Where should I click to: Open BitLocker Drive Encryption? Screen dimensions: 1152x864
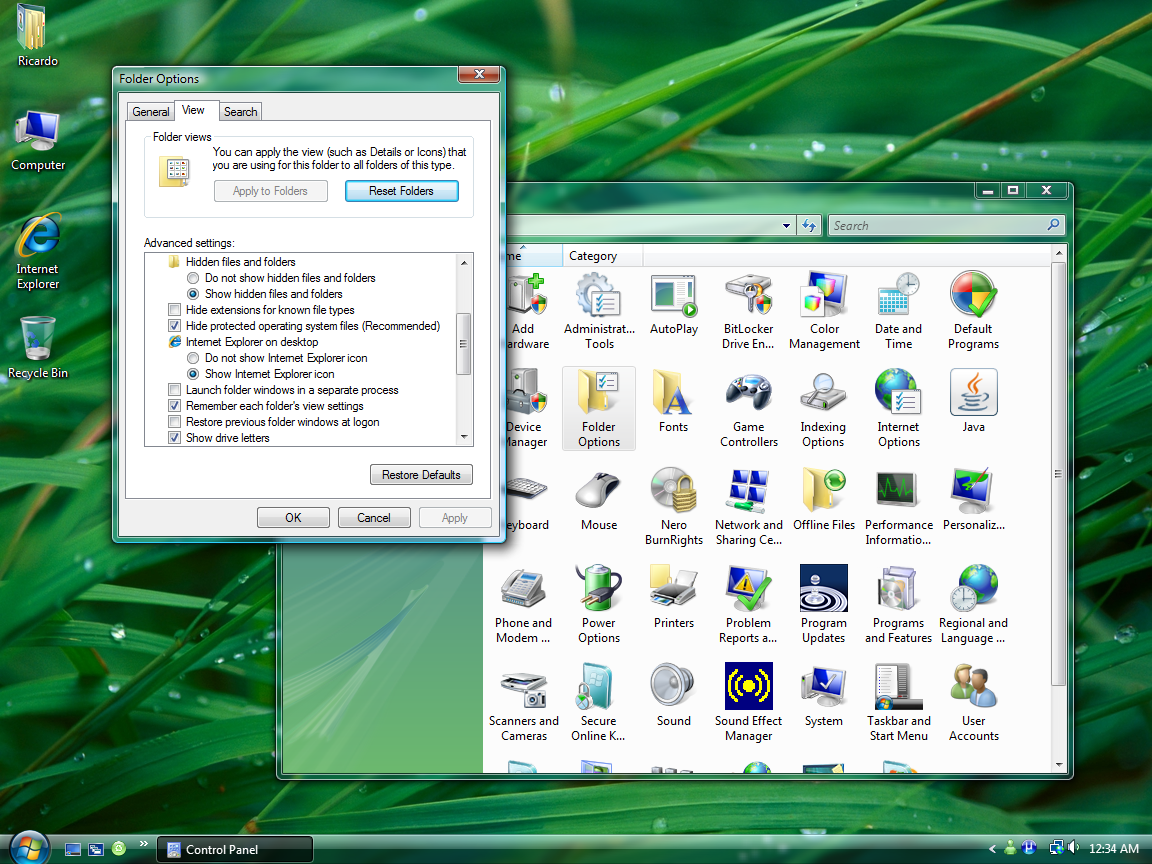click(x=748, y=297)
